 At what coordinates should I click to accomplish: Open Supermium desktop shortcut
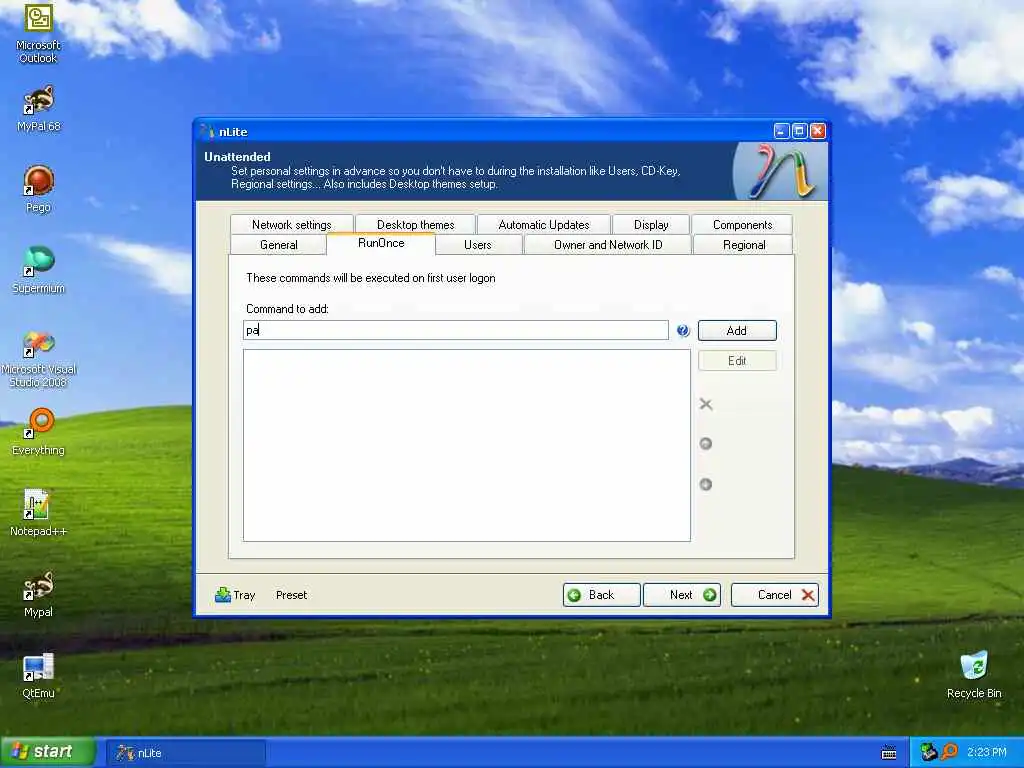point(39,270)
